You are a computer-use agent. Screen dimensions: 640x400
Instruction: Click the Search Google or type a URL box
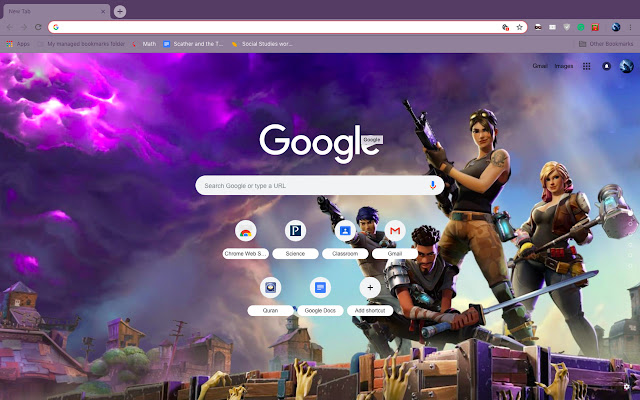click(320, 185)
